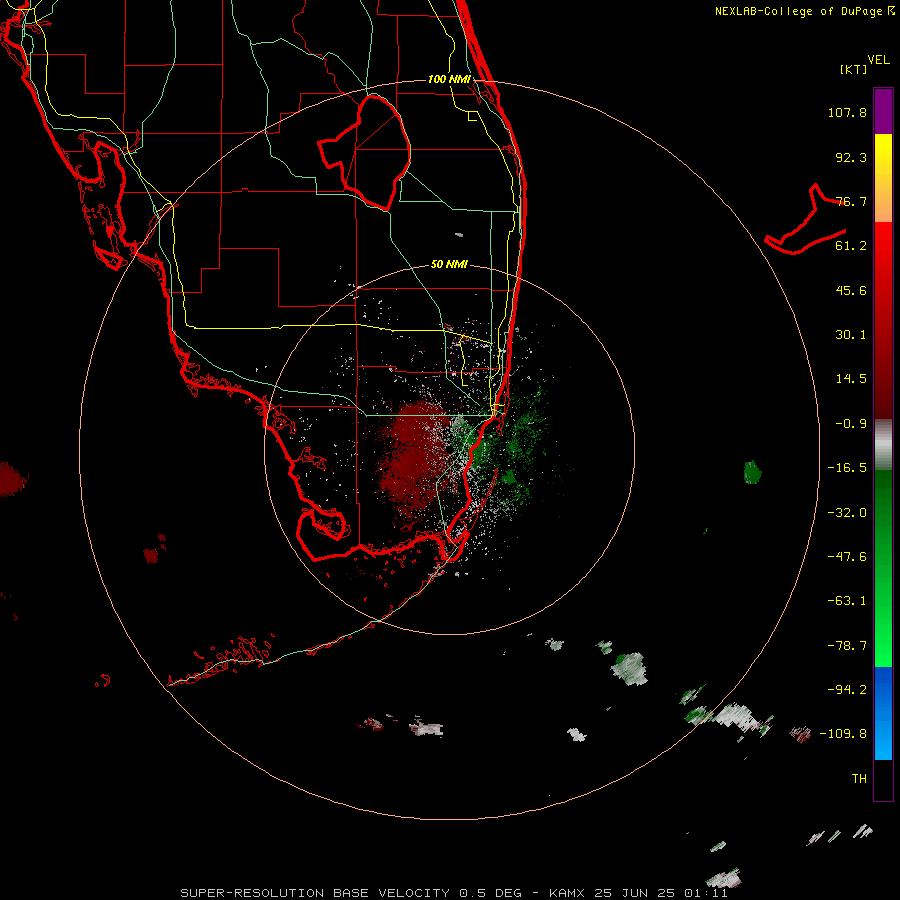Select the 76.7 scale value

click(851, 201)
